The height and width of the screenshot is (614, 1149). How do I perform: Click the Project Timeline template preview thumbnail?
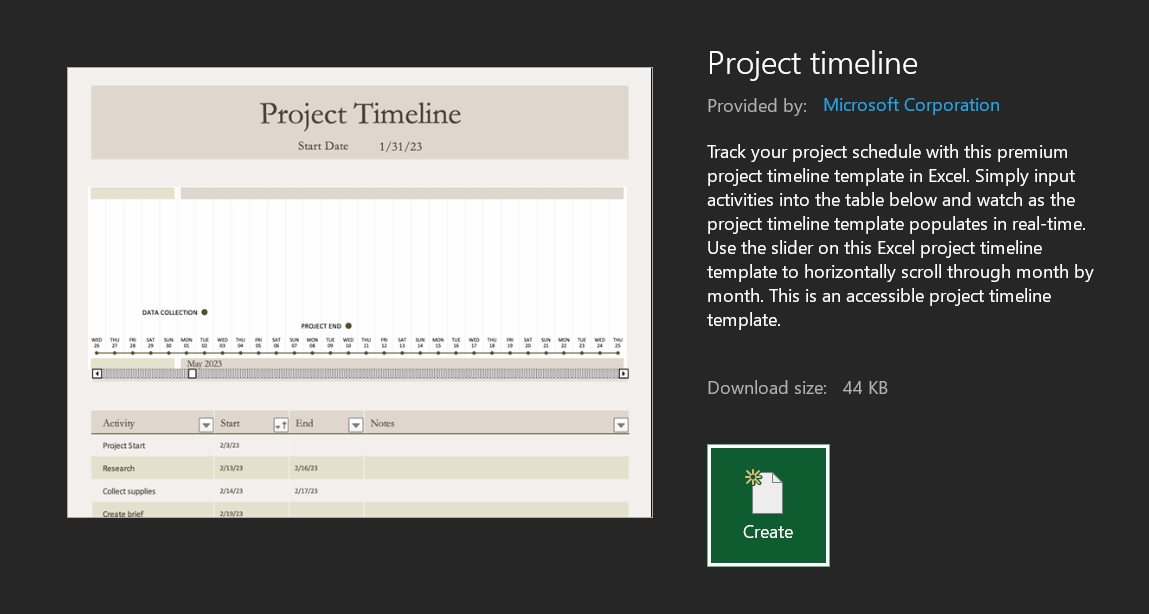click(360, 292)
